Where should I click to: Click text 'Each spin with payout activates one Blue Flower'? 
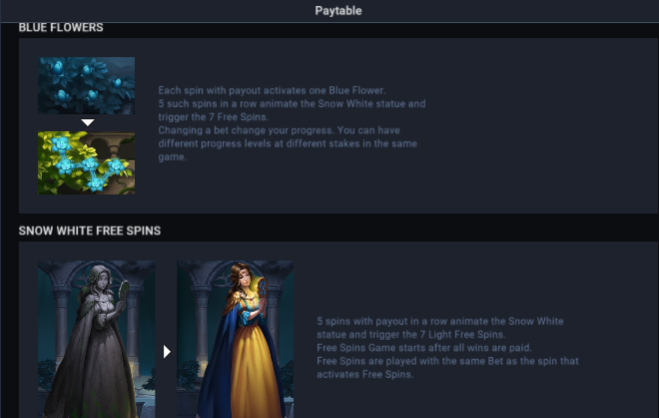[271, 90]
